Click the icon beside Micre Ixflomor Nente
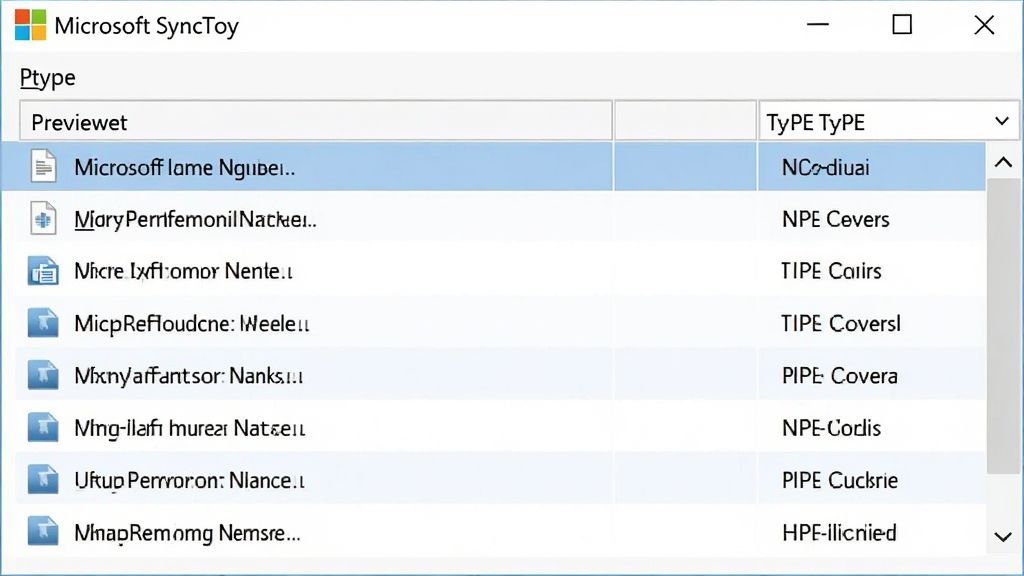 (x=43, y=271)
